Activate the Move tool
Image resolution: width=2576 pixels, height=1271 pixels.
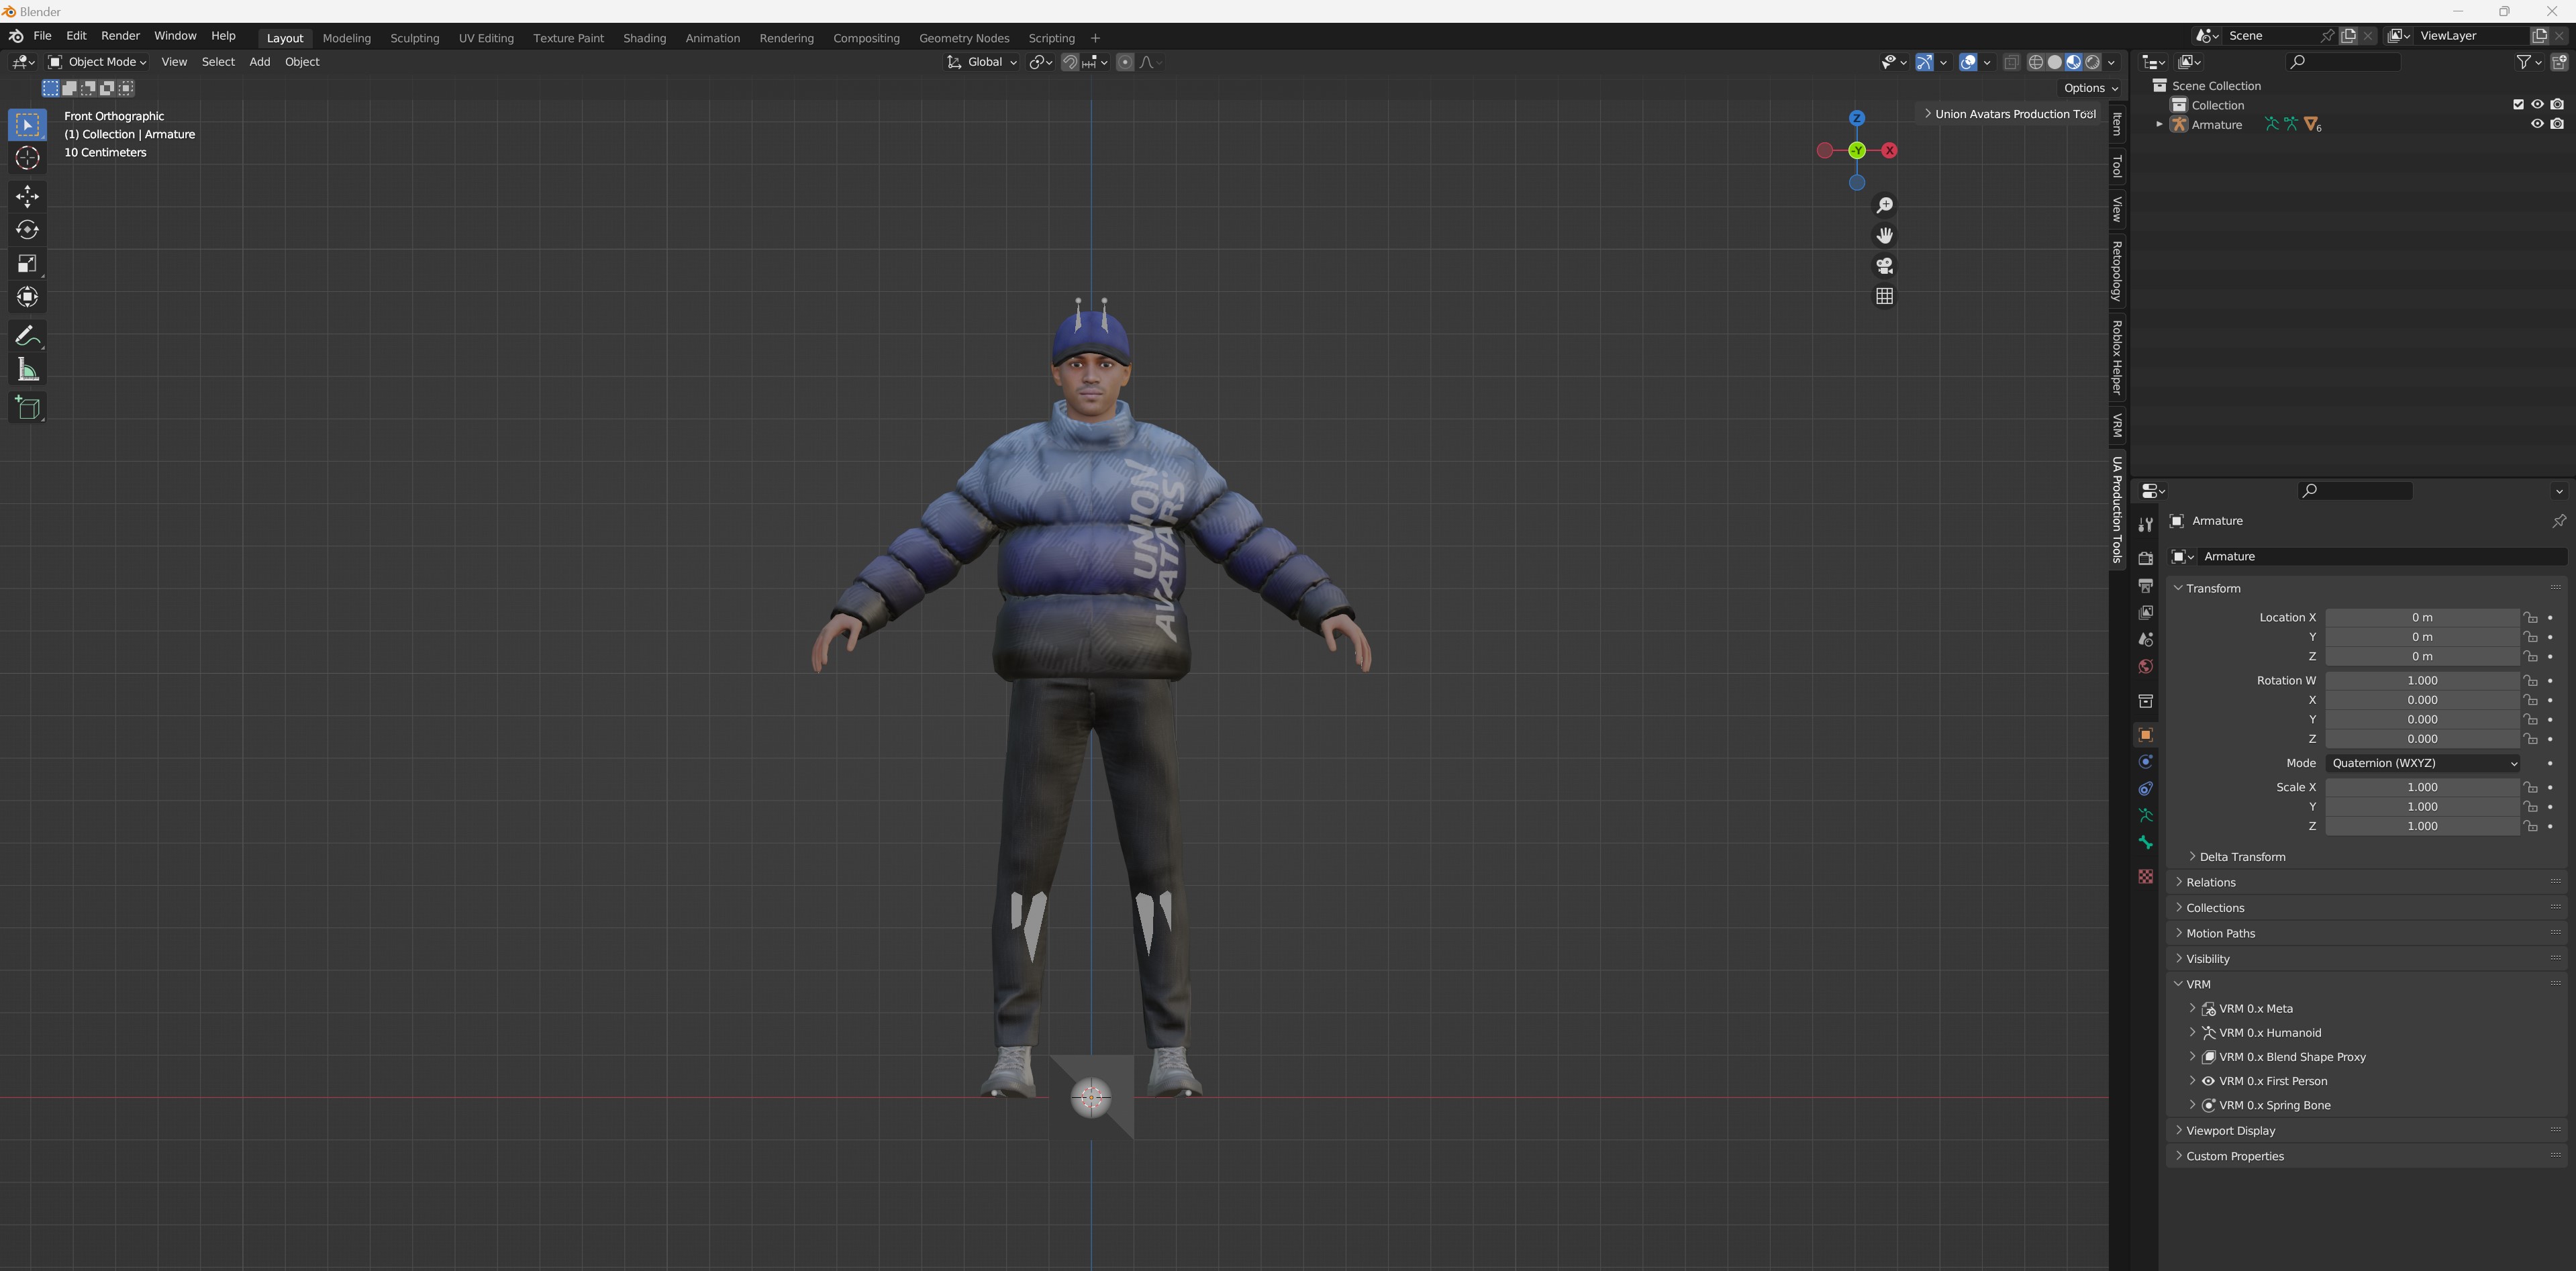coord(27,196)
